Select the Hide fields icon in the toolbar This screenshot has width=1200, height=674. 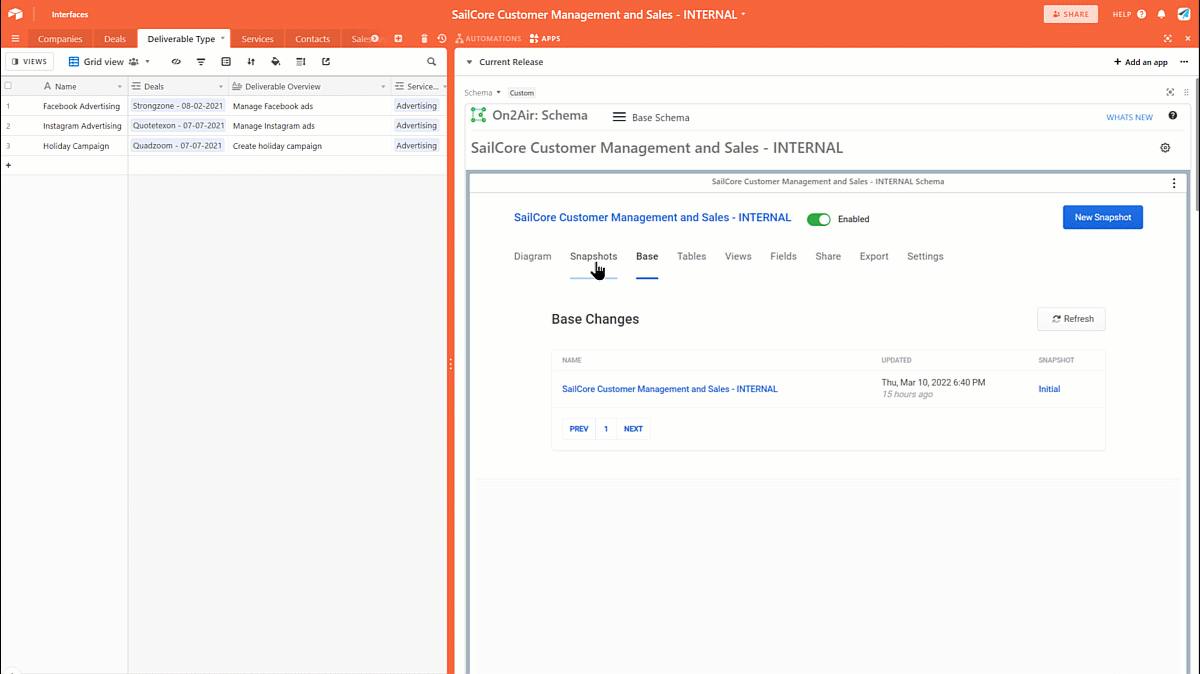click(x=176, y=61)
